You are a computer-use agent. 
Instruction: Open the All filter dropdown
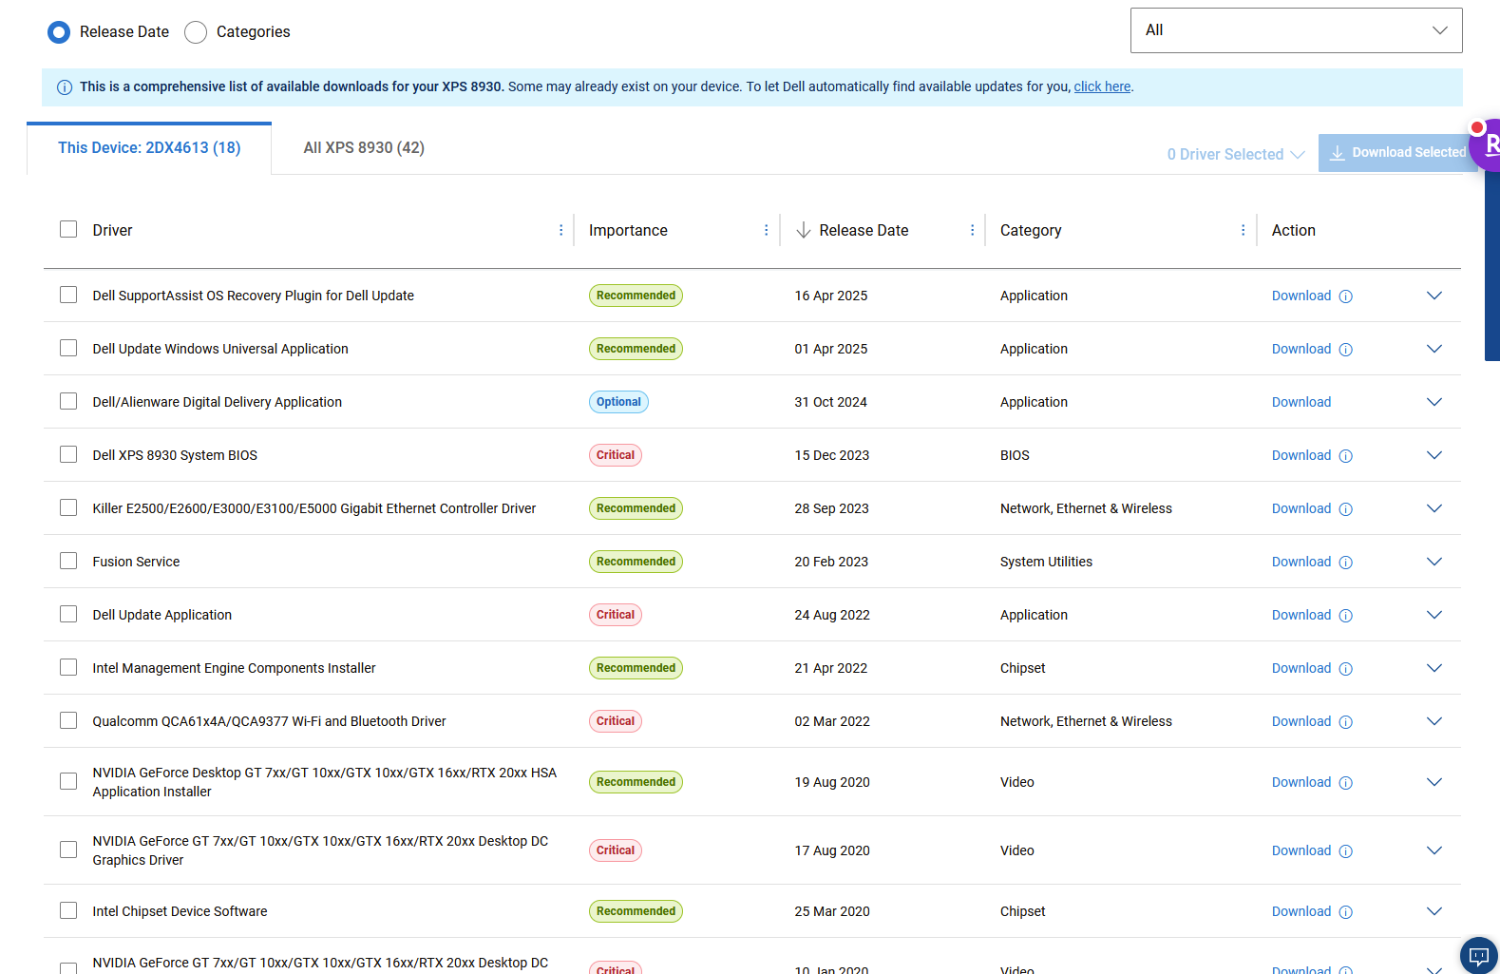click(x=1296, y=30)
